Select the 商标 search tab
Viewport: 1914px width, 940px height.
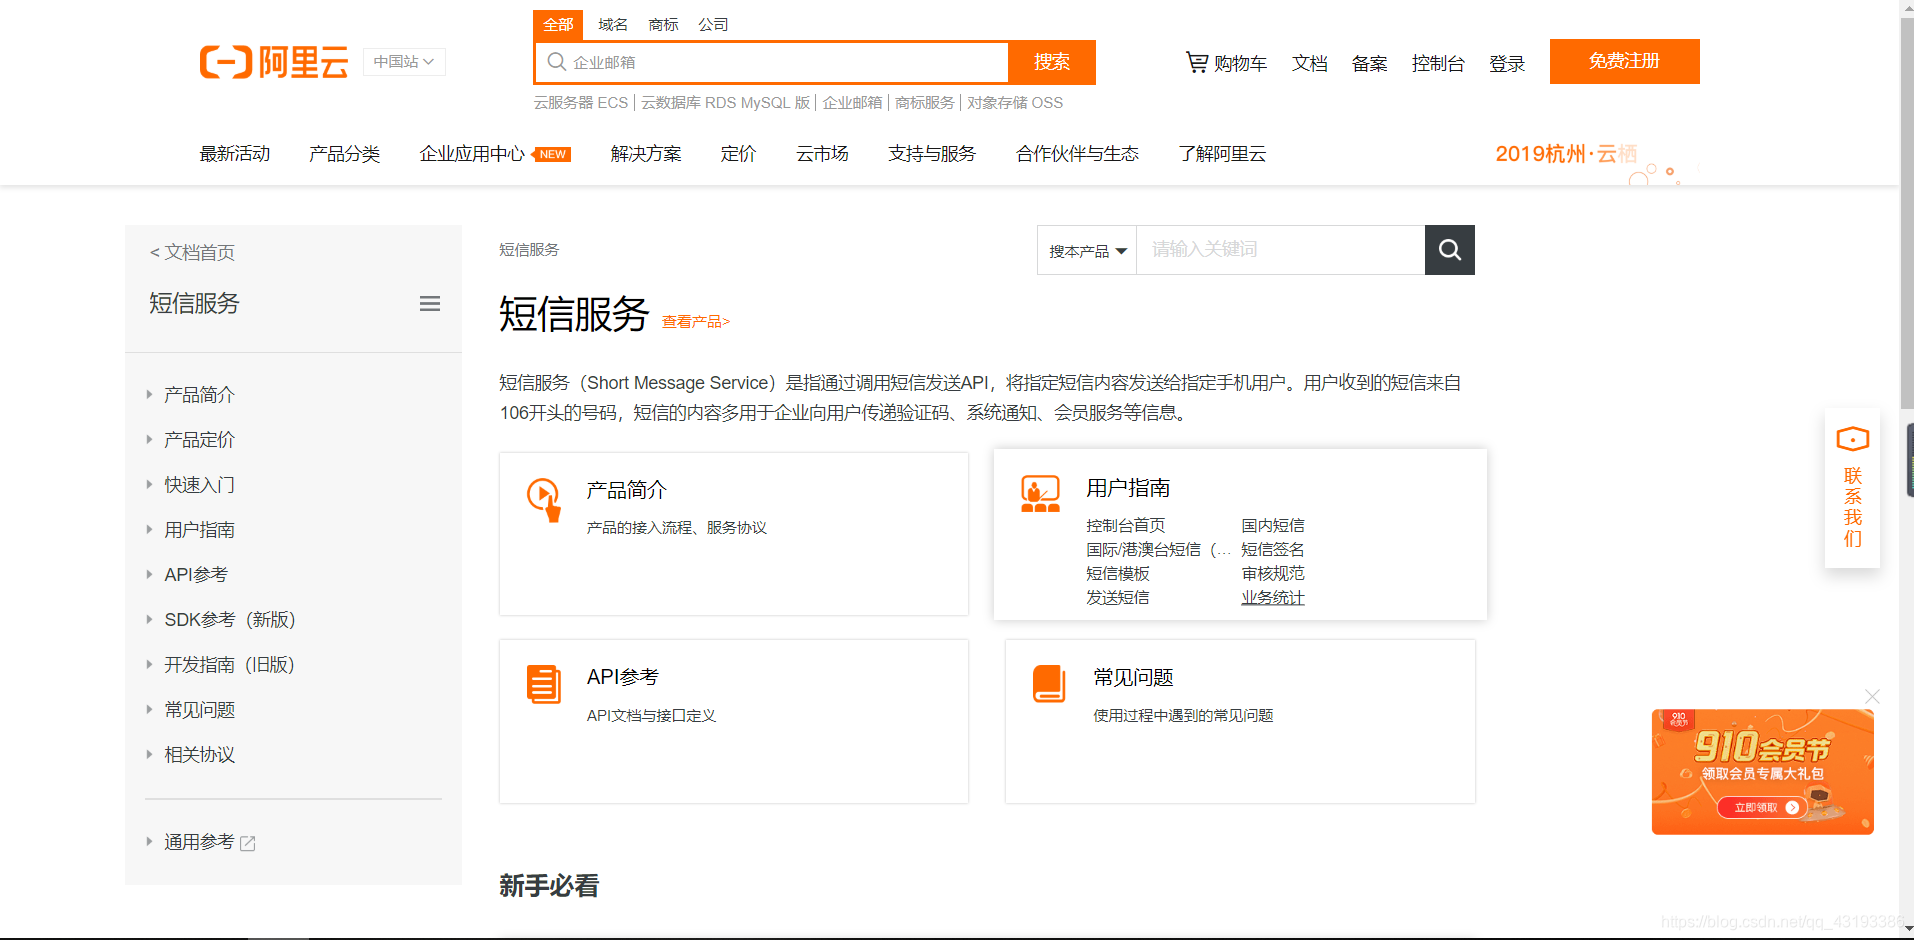click(663, 25)
